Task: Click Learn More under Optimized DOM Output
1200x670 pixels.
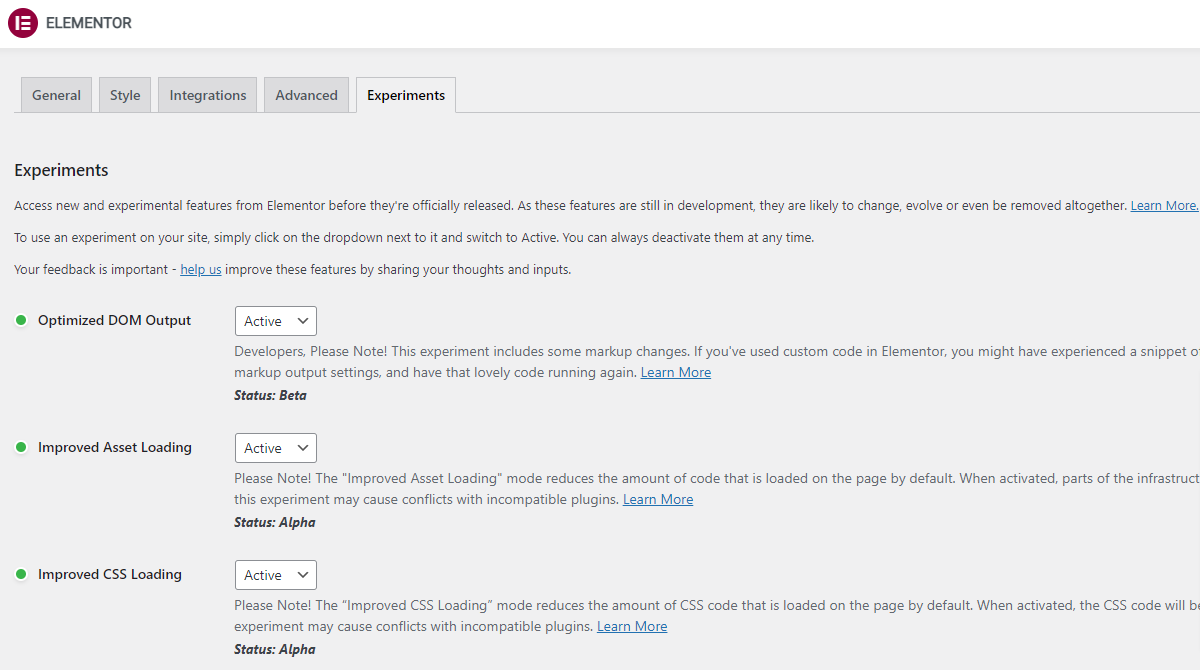Action: click(x=676, y=372)
